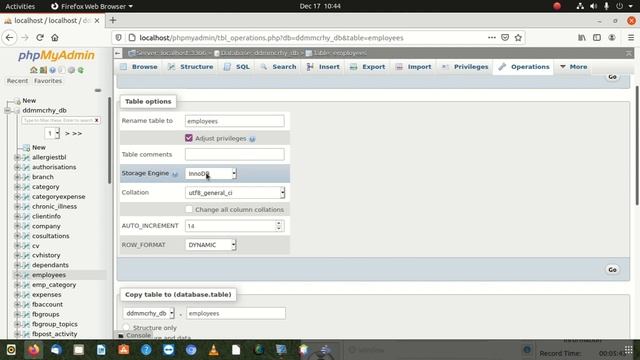Viewport: 640px width, 360px height.
Task: Open VLC cone icon in dock
Action: click(x=213, y=350)
